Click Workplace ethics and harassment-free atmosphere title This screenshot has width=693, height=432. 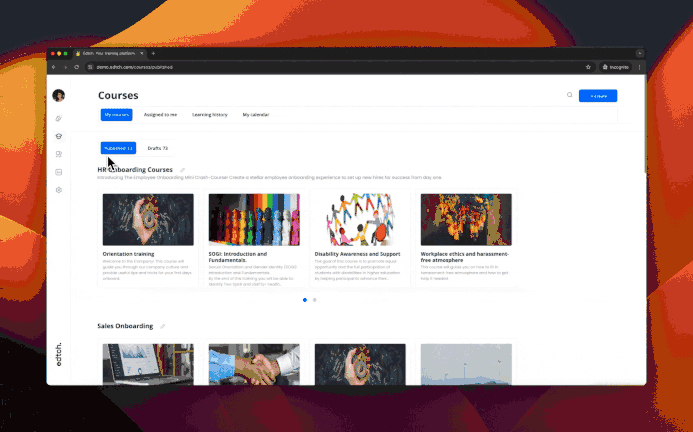(465, 257)
